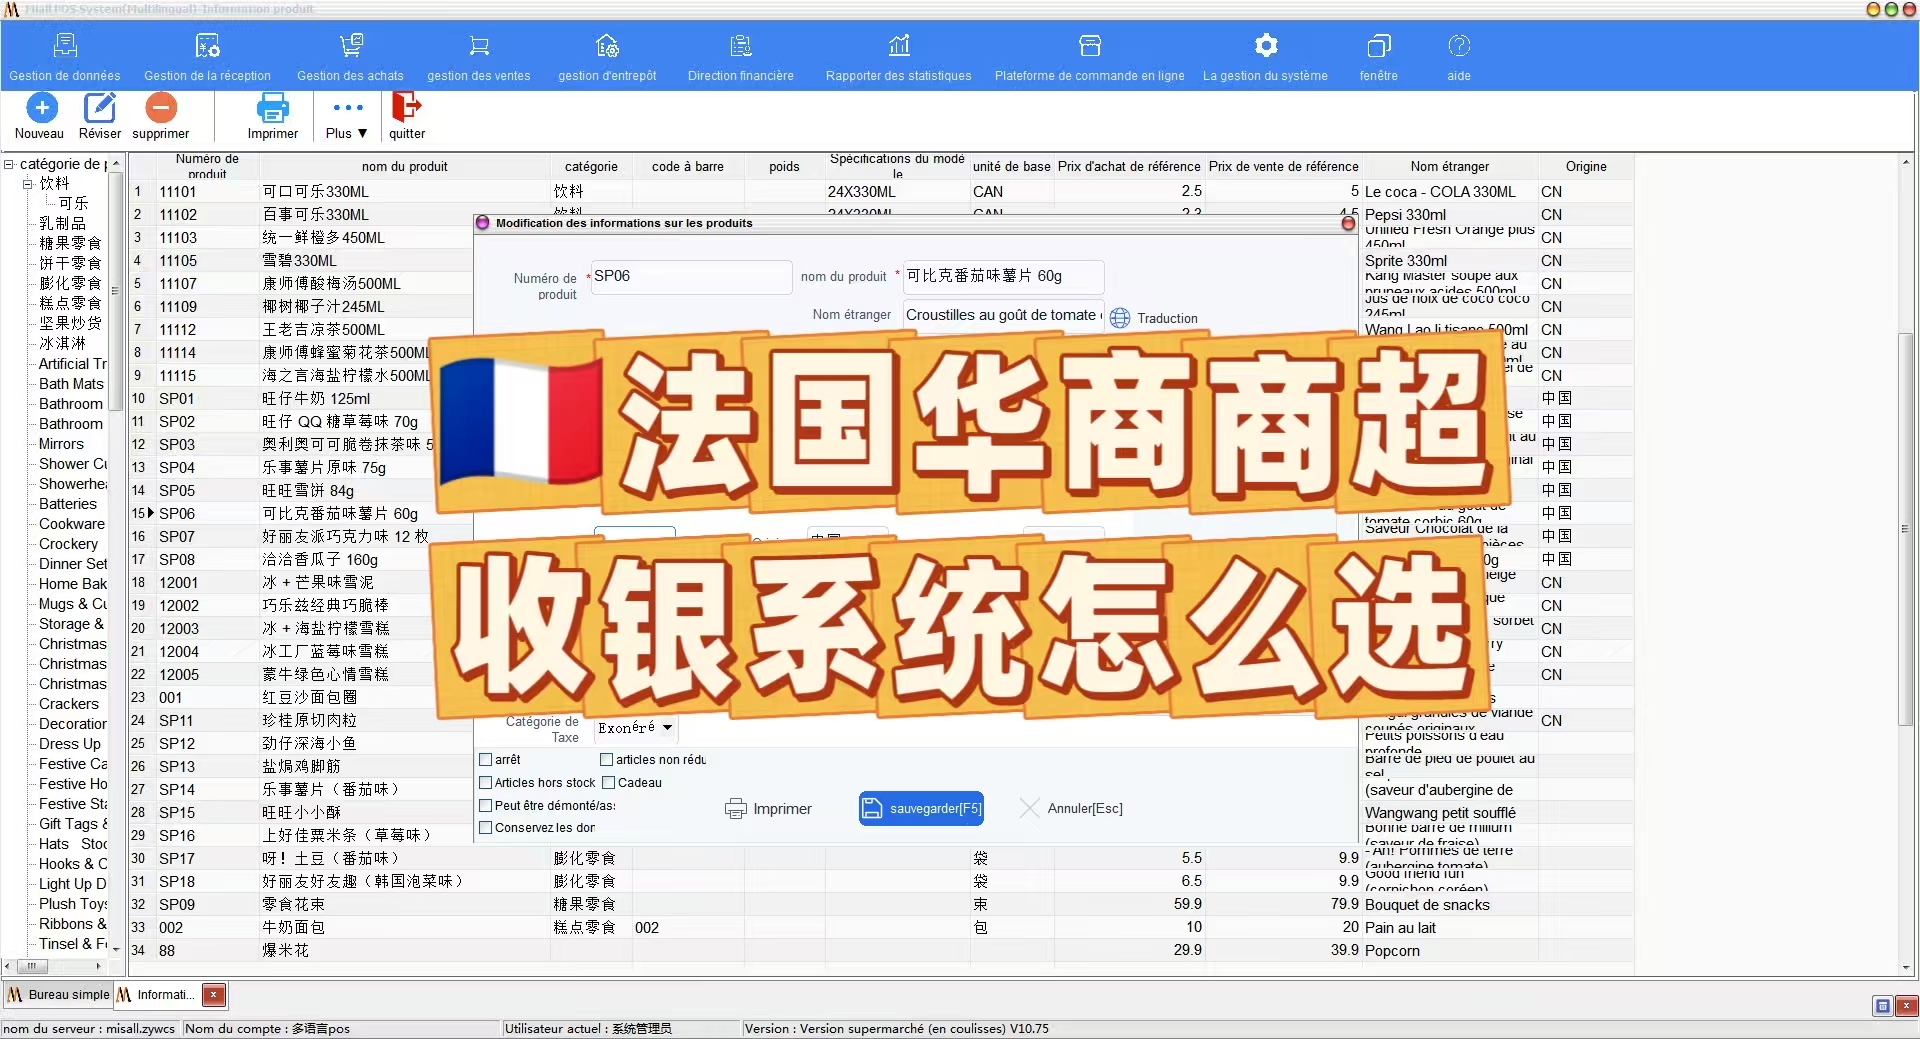Image resolution: width=1920 pixels, height=1039 pixels.
Task: Sort by Prix d'achat de référence column
Action: 1129,167
